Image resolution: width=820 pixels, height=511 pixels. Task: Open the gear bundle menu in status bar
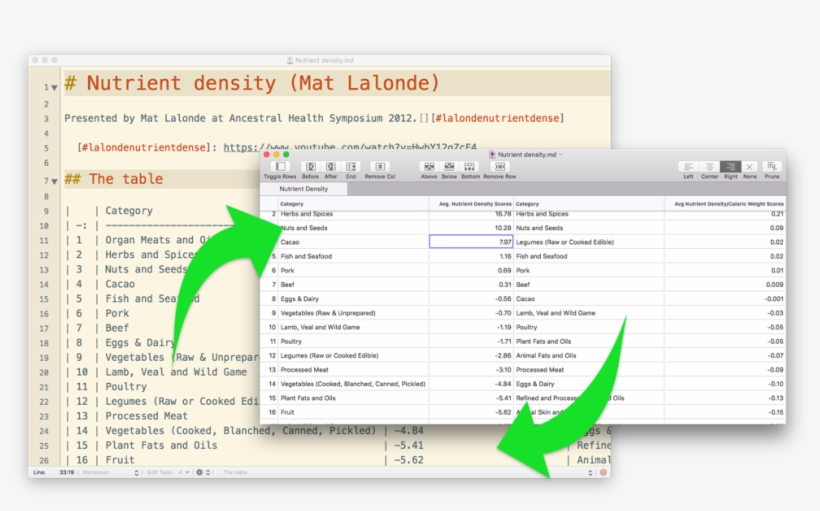[x=202, y=472]
